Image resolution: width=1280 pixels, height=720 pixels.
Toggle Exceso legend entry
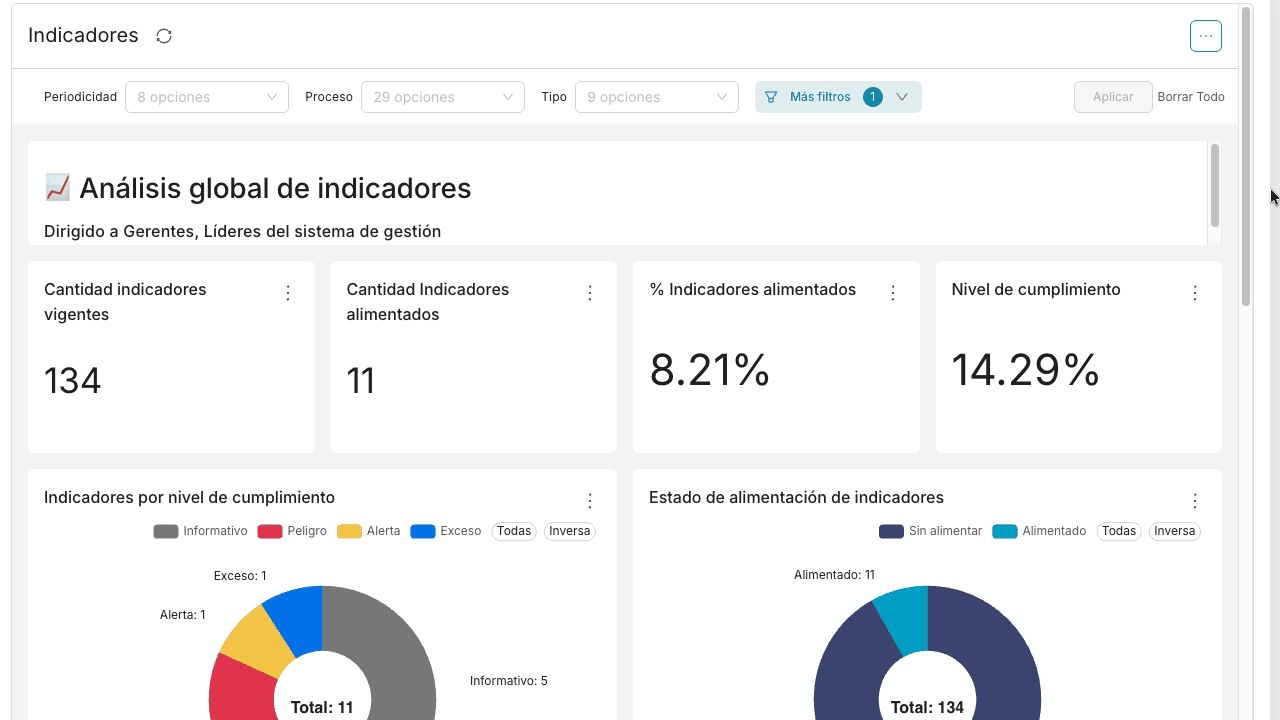click(446, 531)
